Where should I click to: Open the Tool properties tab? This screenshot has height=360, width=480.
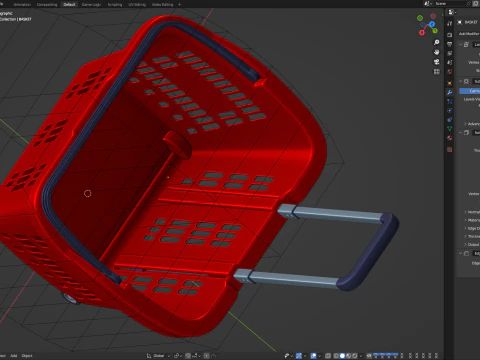(450, 23)
